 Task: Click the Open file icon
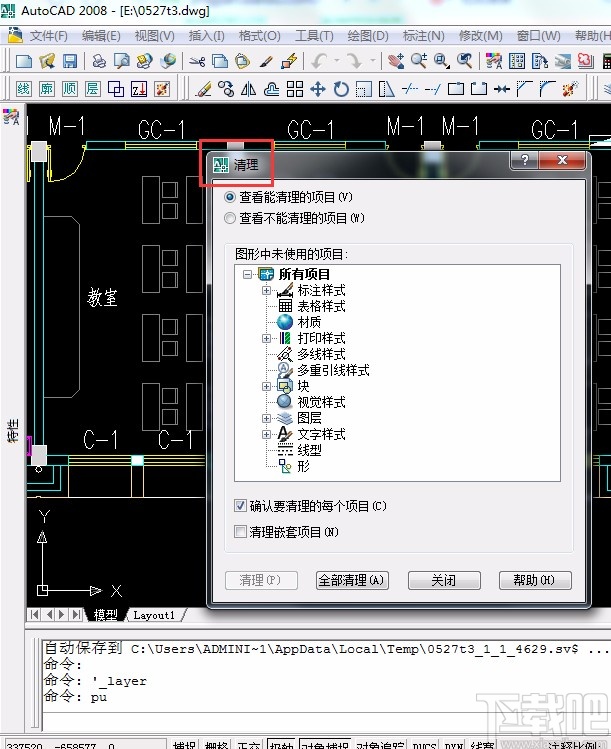tap(47, 61)
